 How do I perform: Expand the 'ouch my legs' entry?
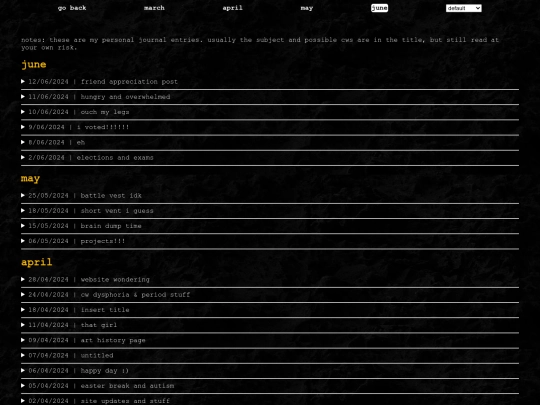[x=270, y=112]
